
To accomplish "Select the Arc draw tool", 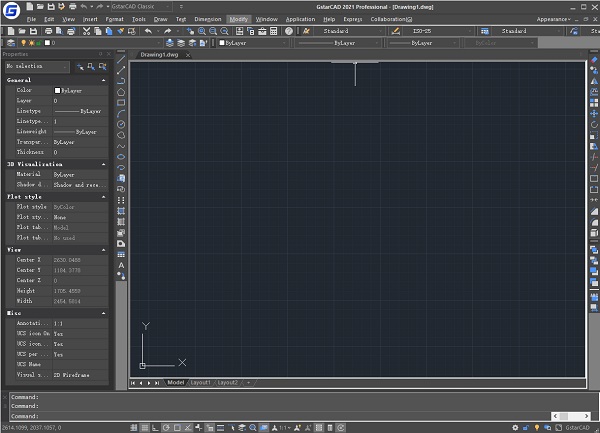I will point(121,113).
